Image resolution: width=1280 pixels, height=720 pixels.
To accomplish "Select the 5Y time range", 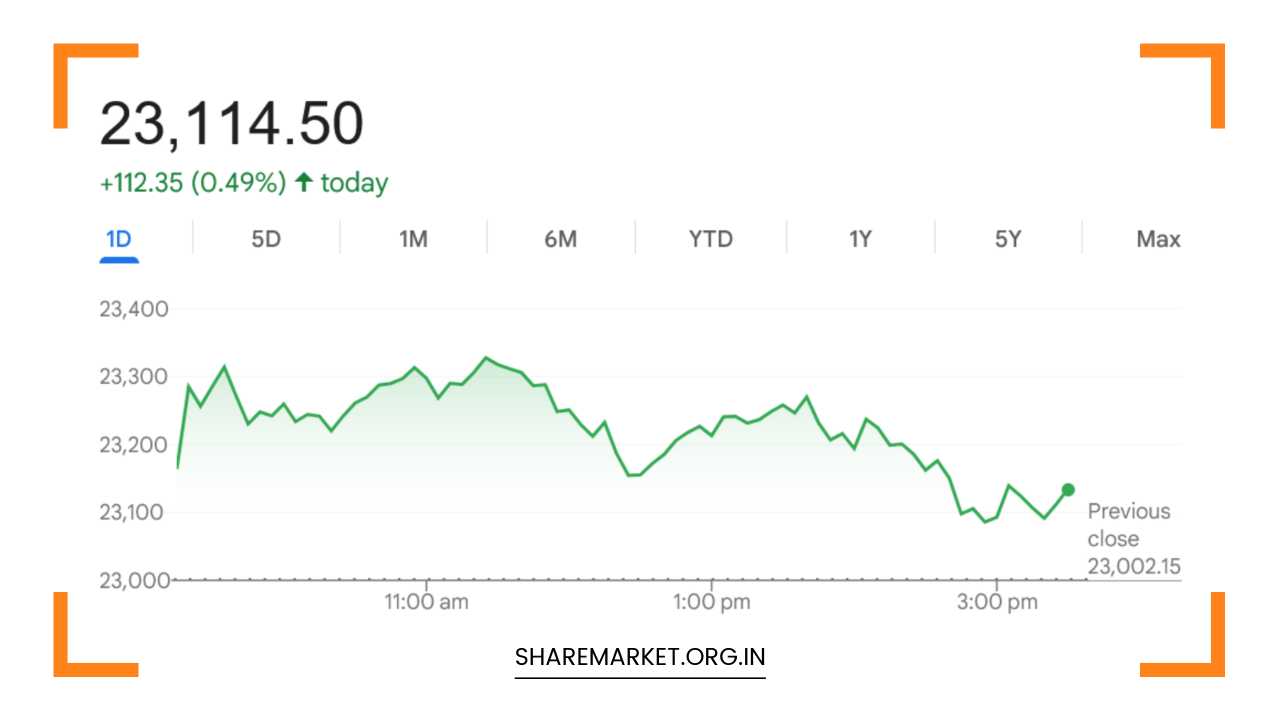I will click(1006, 238).
